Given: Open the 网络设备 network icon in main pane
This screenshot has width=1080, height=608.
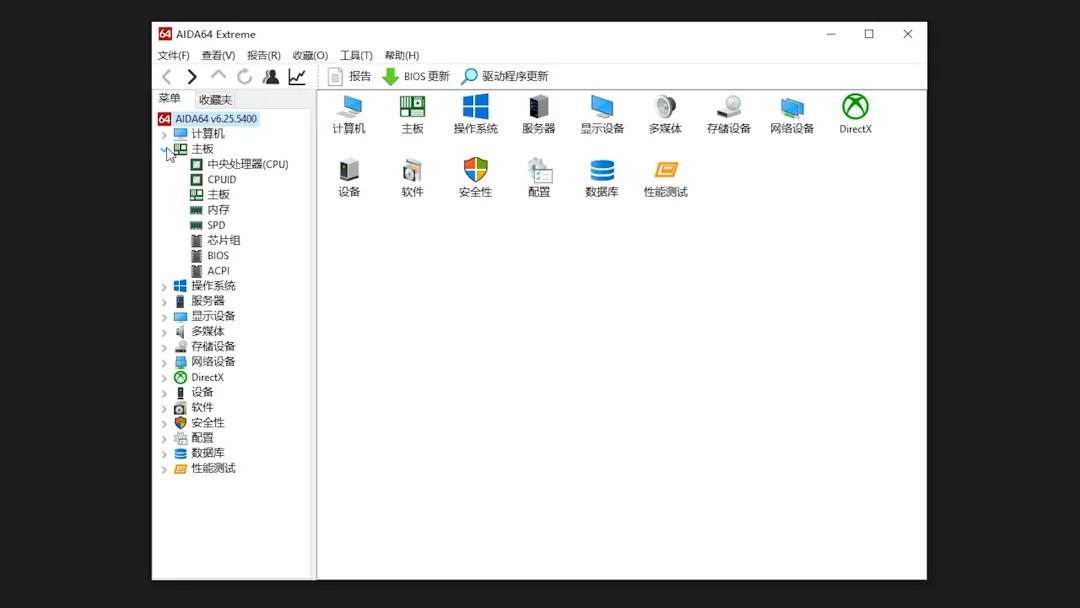Looking at the screenshot, I should [792, 114].
